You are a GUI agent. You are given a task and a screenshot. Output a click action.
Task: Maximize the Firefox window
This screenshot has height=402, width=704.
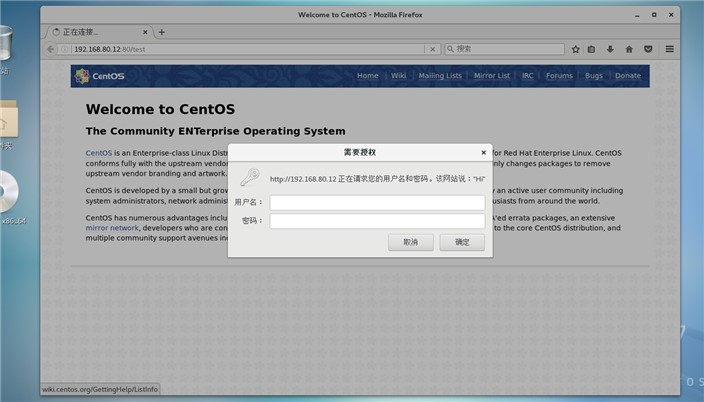(x=654, y=15)
